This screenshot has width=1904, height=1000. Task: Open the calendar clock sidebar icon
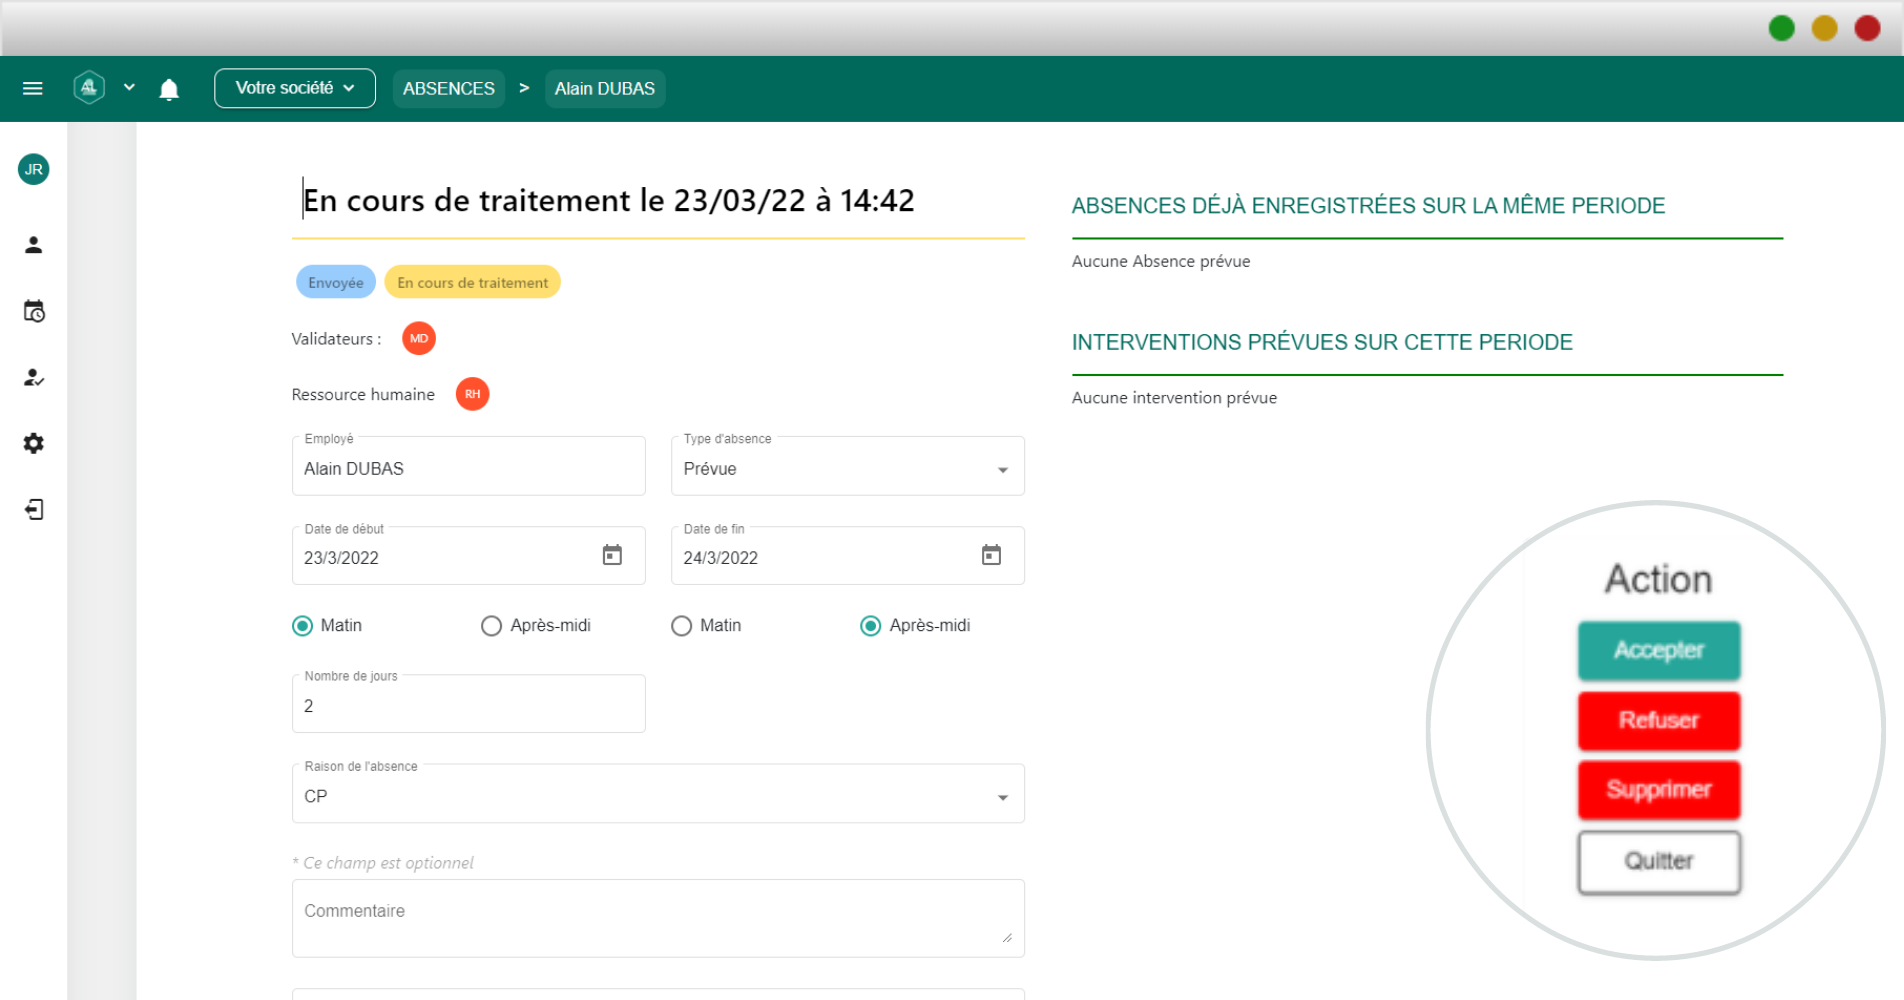[x=34, y=311]
